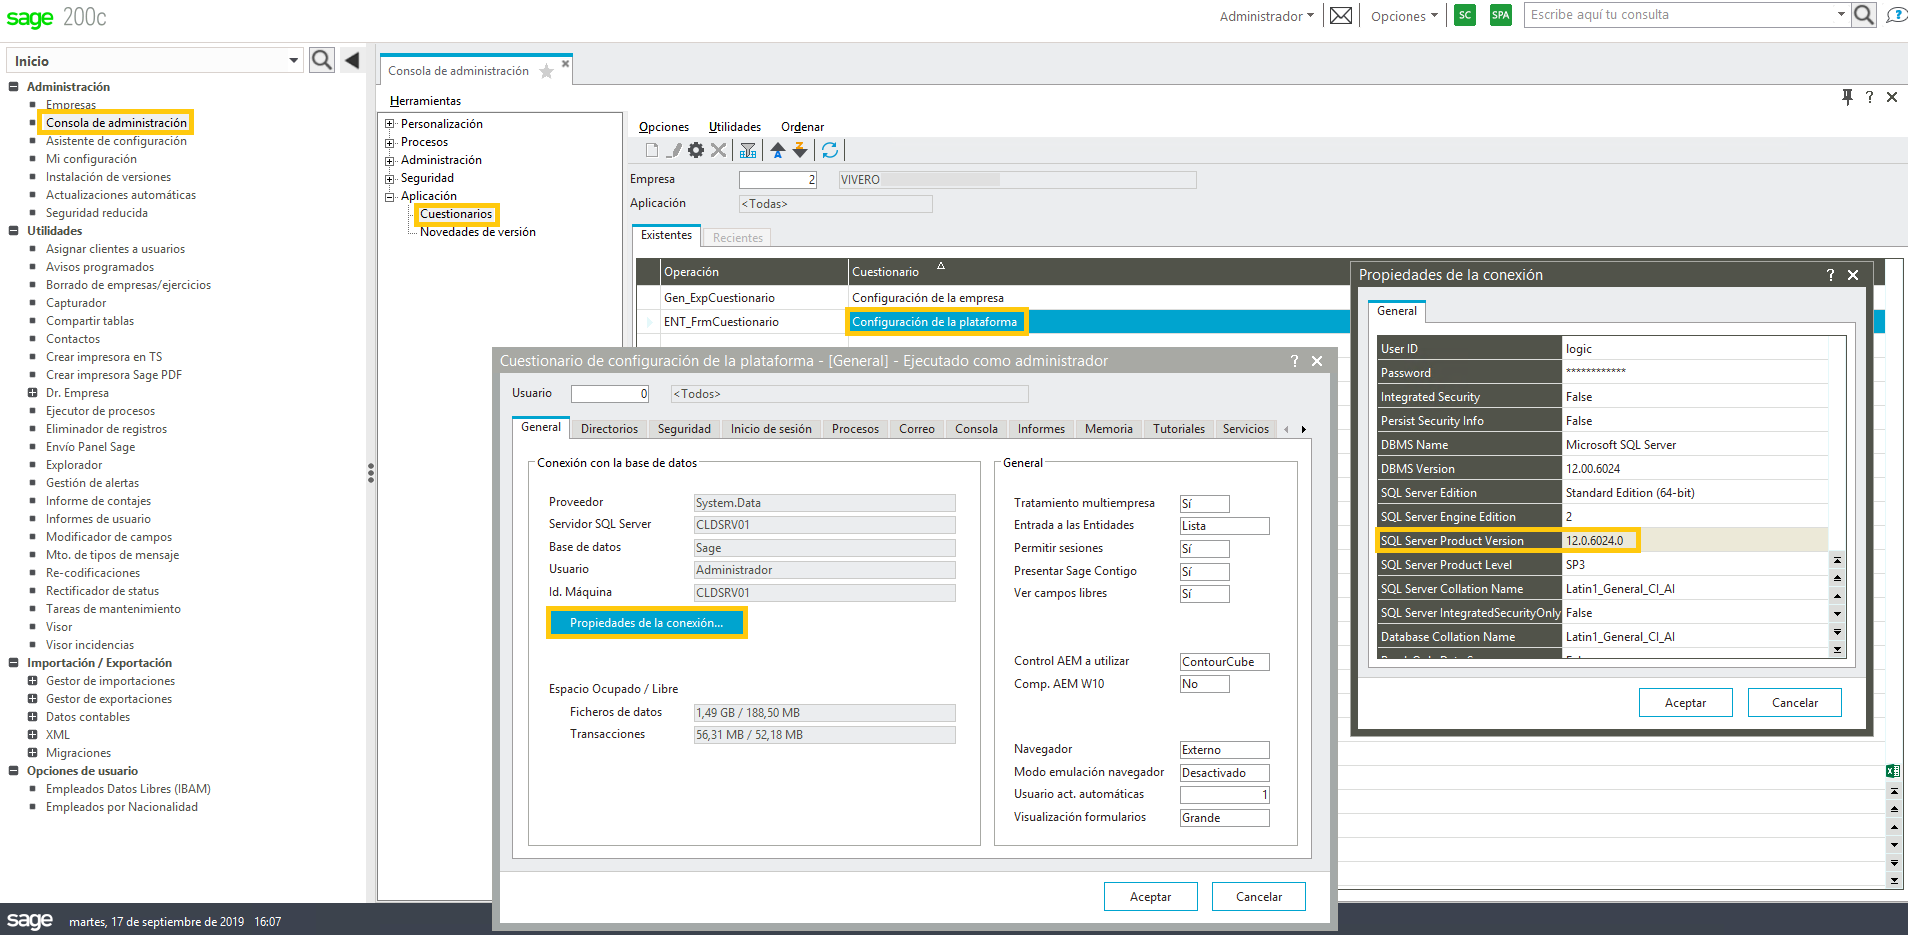Click the refresh toolbar icon
This screenshot has height=935, width=1908.
[830, 150]
